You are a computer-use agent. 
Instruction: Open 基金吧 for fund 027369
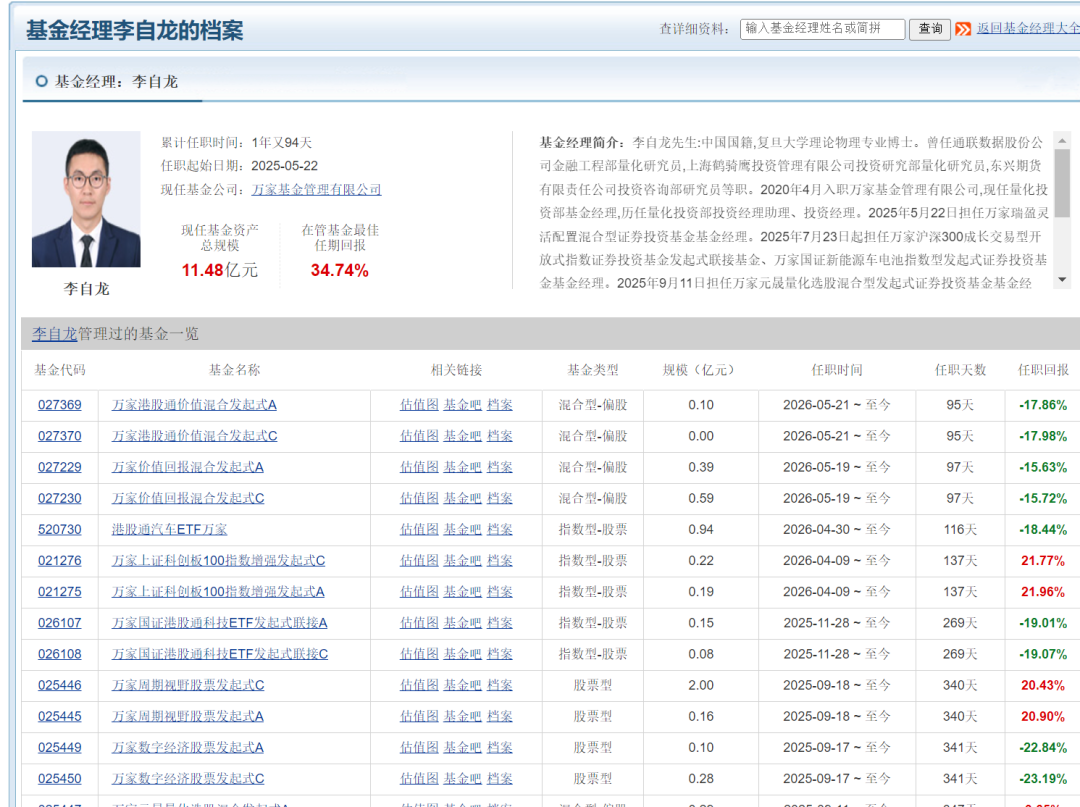[x=462, y=405]
